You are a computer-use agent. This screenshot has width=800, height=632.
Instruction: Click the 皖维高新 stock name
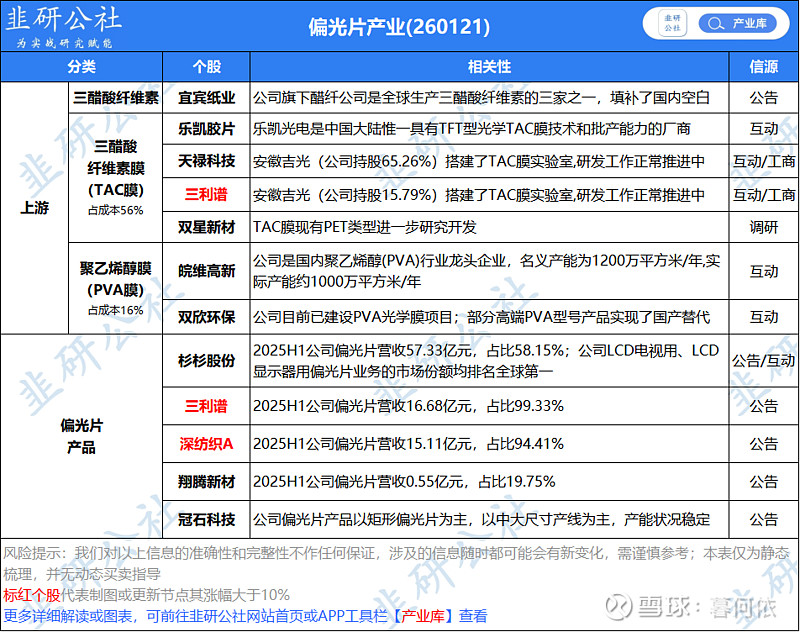[x=206, y=270]
